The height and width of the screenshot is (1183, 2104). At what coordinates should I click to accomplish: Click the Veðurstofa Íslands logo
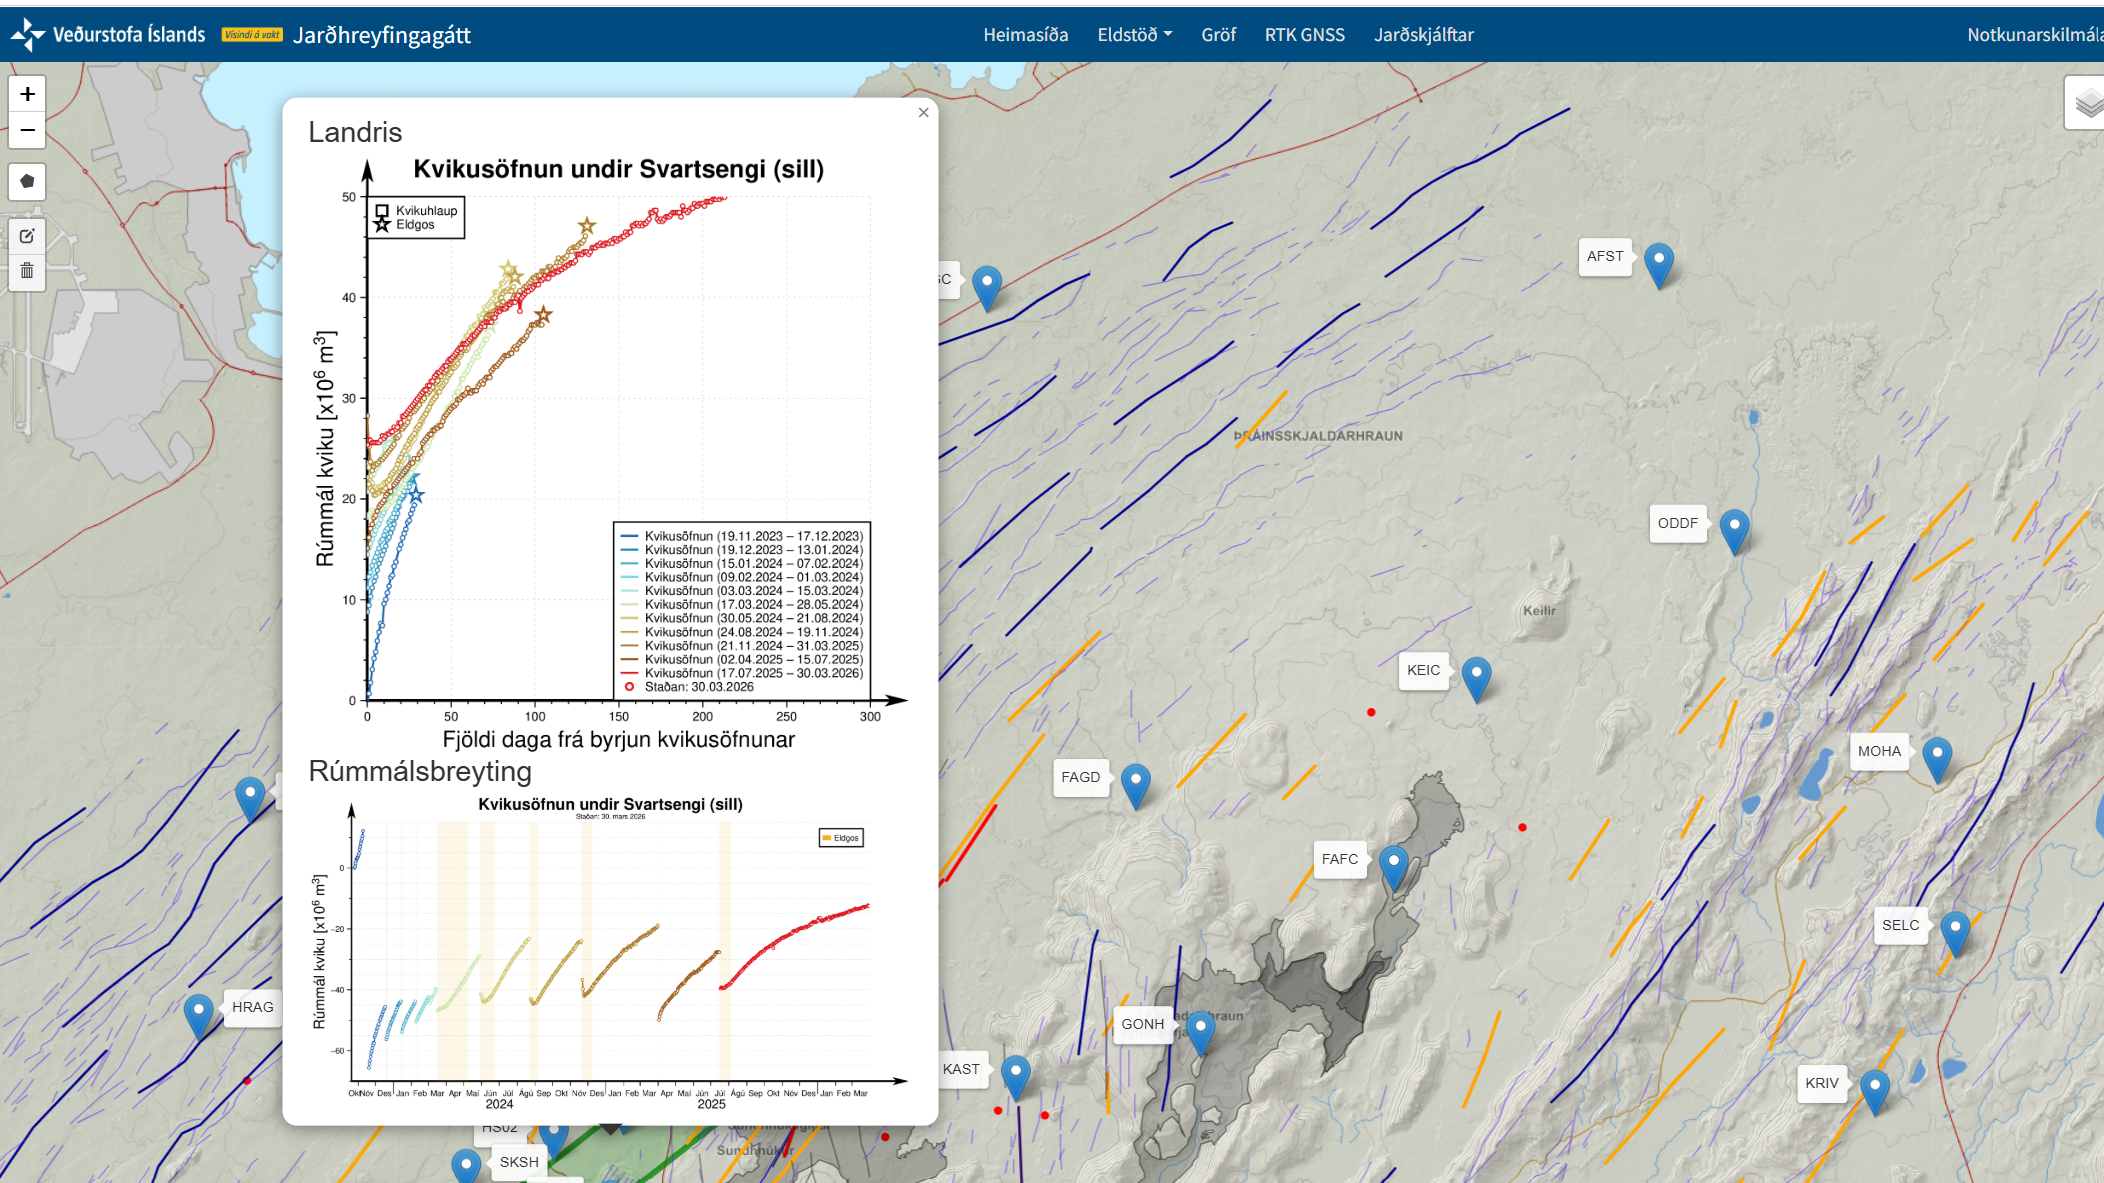click(x=108, y=35)
